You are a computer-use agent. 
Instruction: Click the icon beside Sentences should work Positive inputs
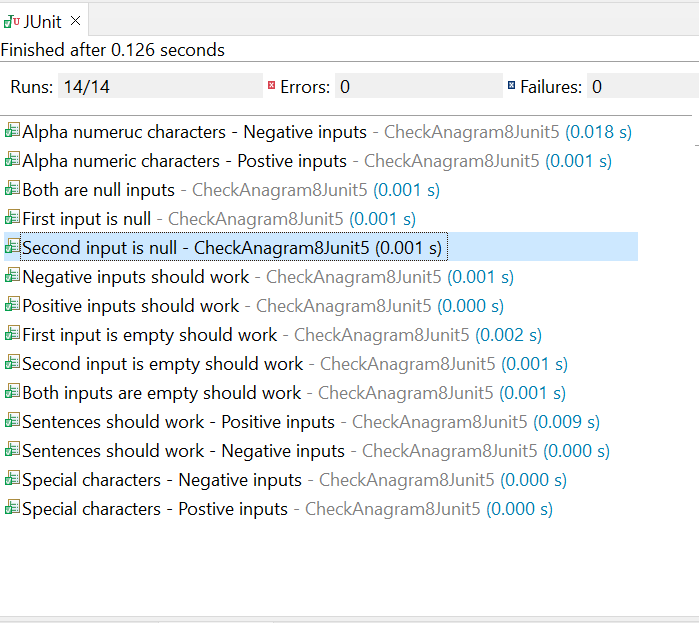pyautogui.click(x=12, y=422)
